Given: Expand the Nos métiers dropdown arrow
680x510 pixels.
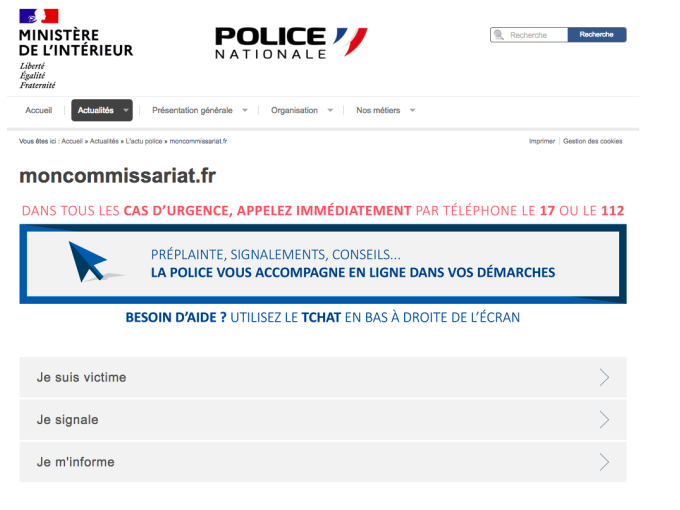Looking at the screenshot, I should pyautogui.click(x=412, y=110).
